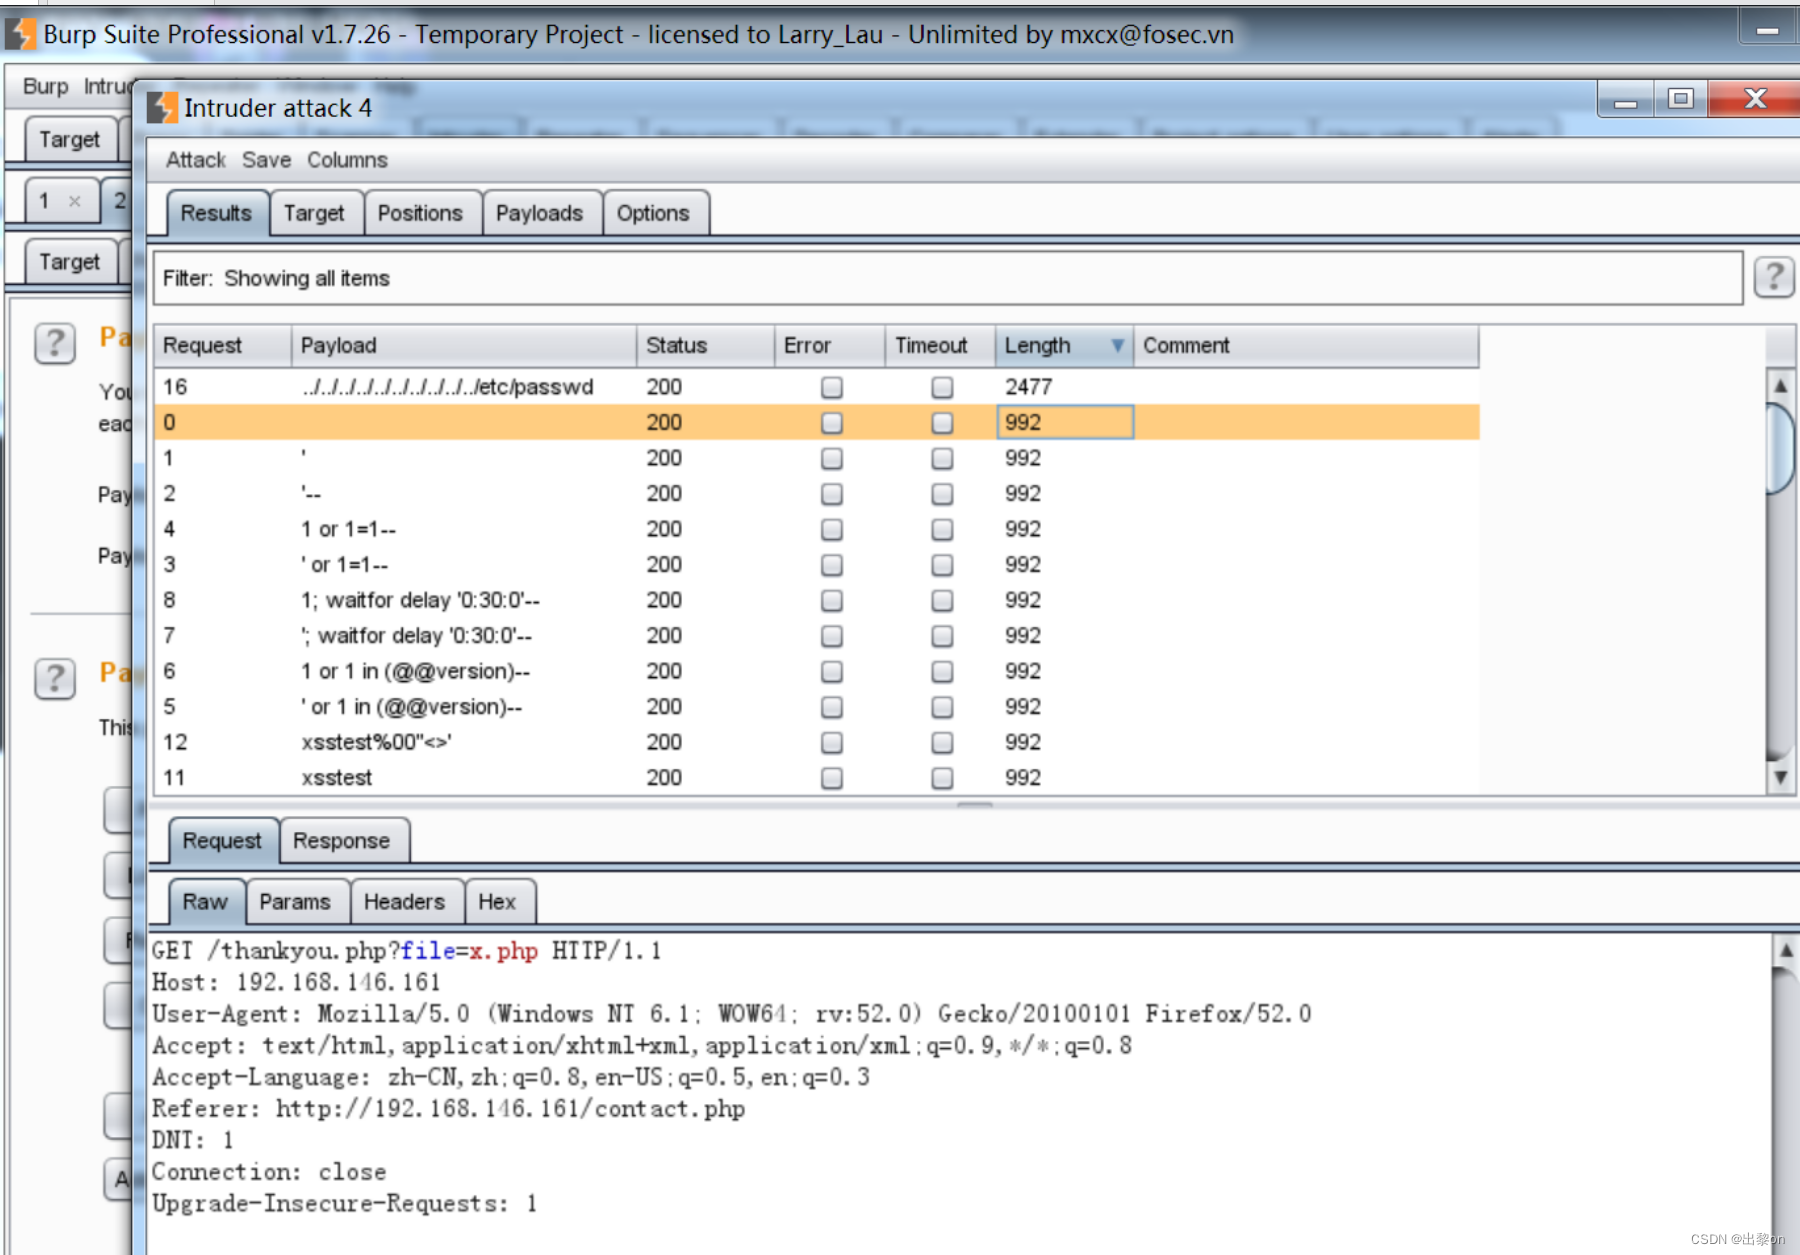Viewport: 1800px width, 1255px height.
Task: Switch to the Payloads tab
Action: 540,213
